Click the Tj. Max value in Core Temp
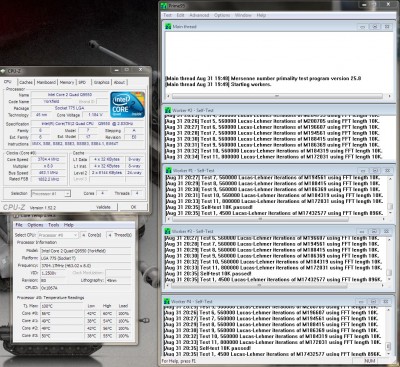Viewport: 400px width, 367px height. (x=62, y=306)
